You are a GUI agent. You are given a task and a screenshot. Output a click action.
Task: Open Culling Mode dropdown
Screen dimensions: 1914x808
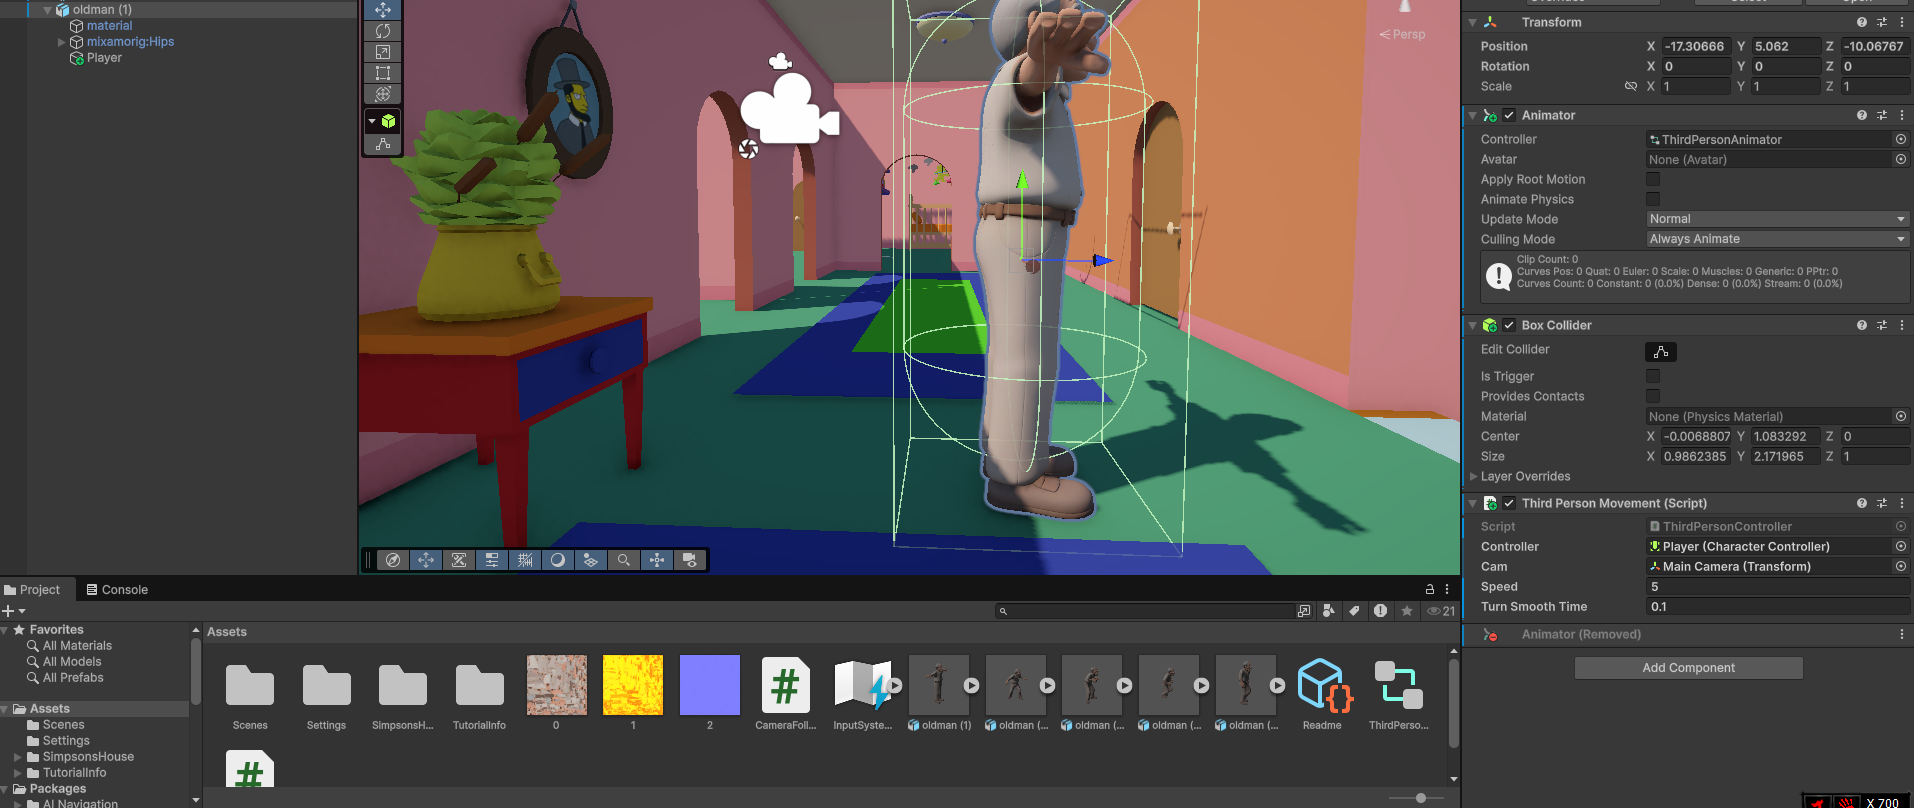1777,239
